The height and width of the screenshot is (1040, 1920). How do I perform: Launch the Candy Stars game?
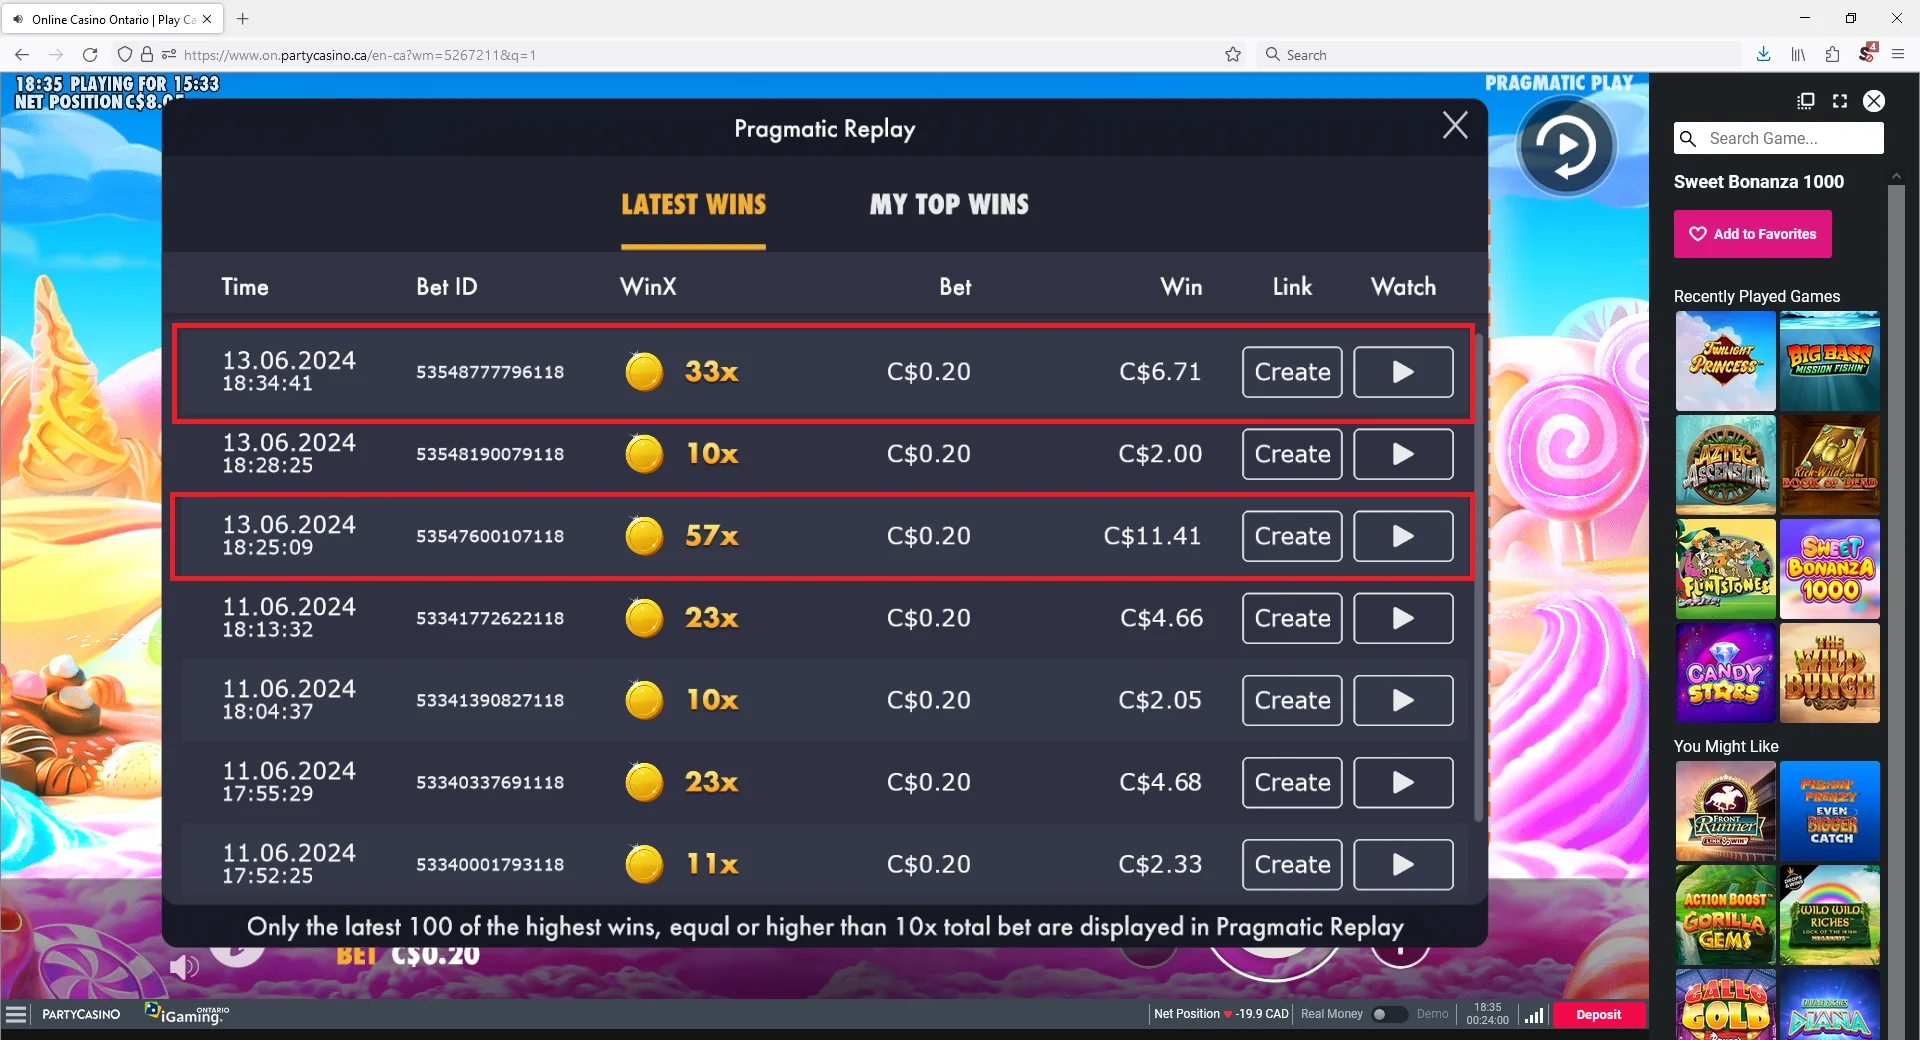click(x=1725, y=673)
